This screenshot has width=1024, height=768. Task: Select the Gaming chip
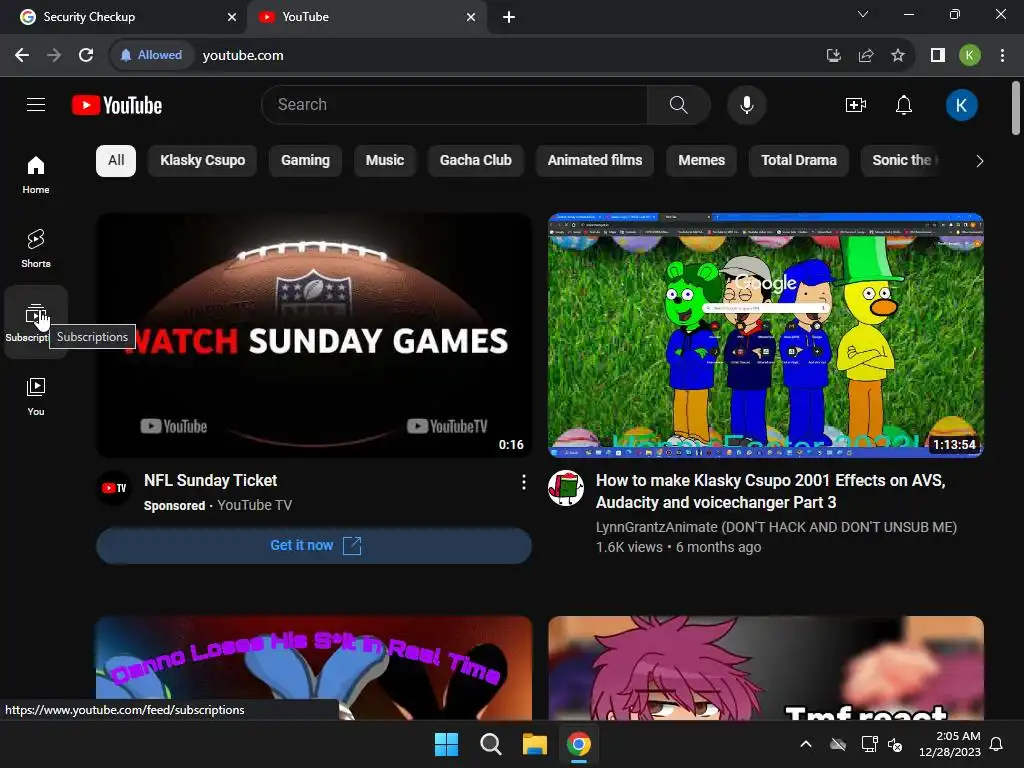[305, 161]
